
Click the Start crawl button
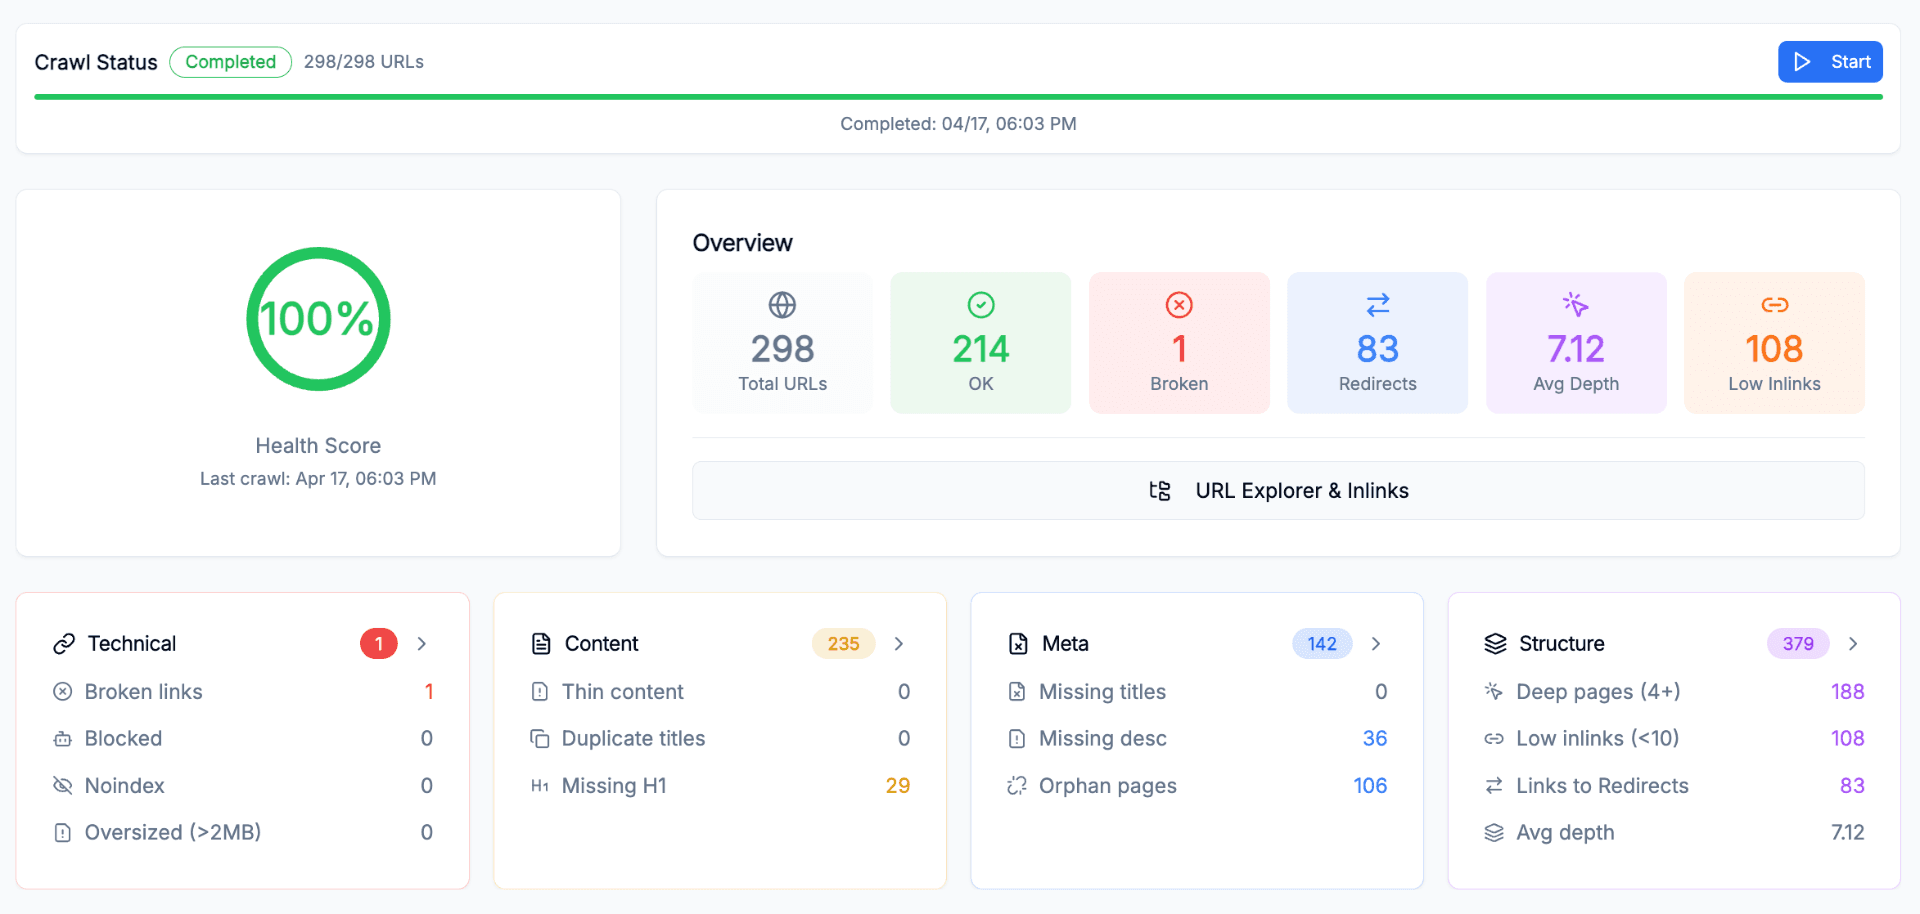[x=1830, y=62]
